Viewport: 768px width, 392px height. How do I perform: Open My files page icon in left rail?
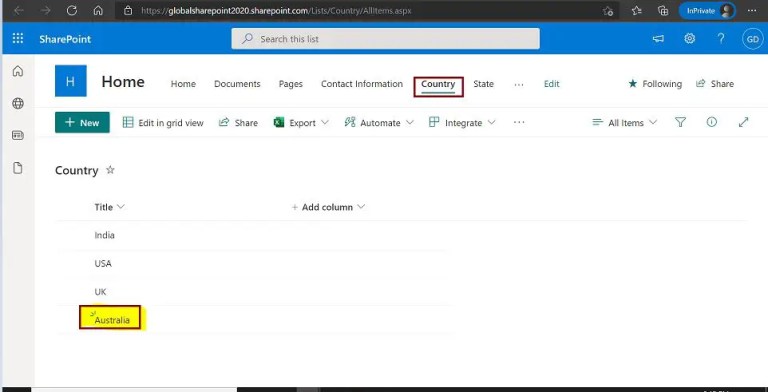[x=18, y=169]
